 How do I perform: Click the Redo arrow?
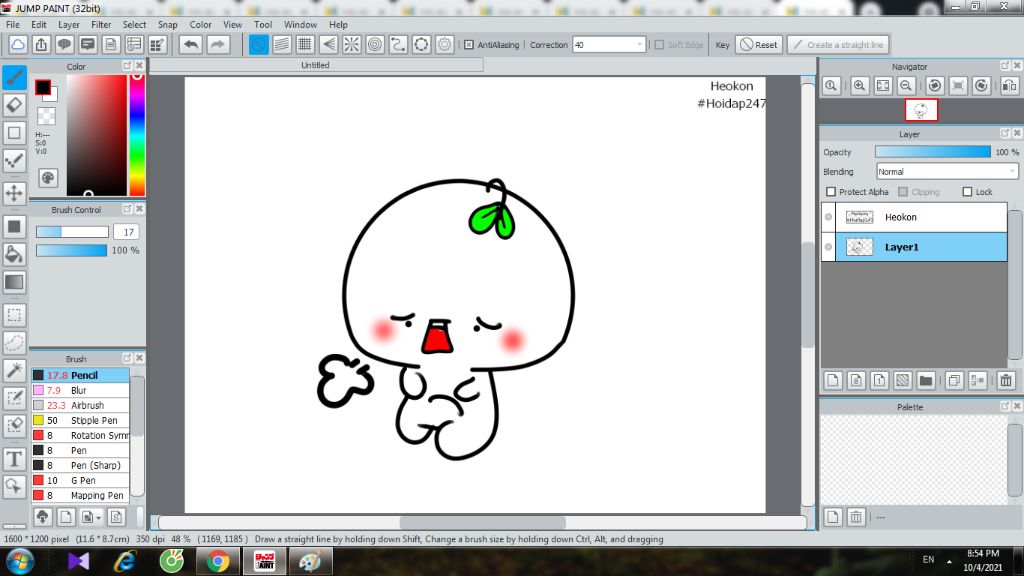point(217,44)
